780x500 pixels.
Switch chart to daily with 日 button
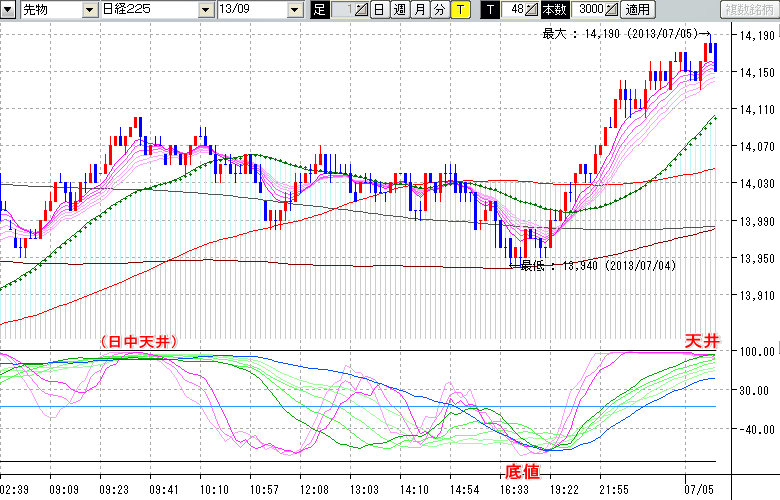(x=379, y=10)
